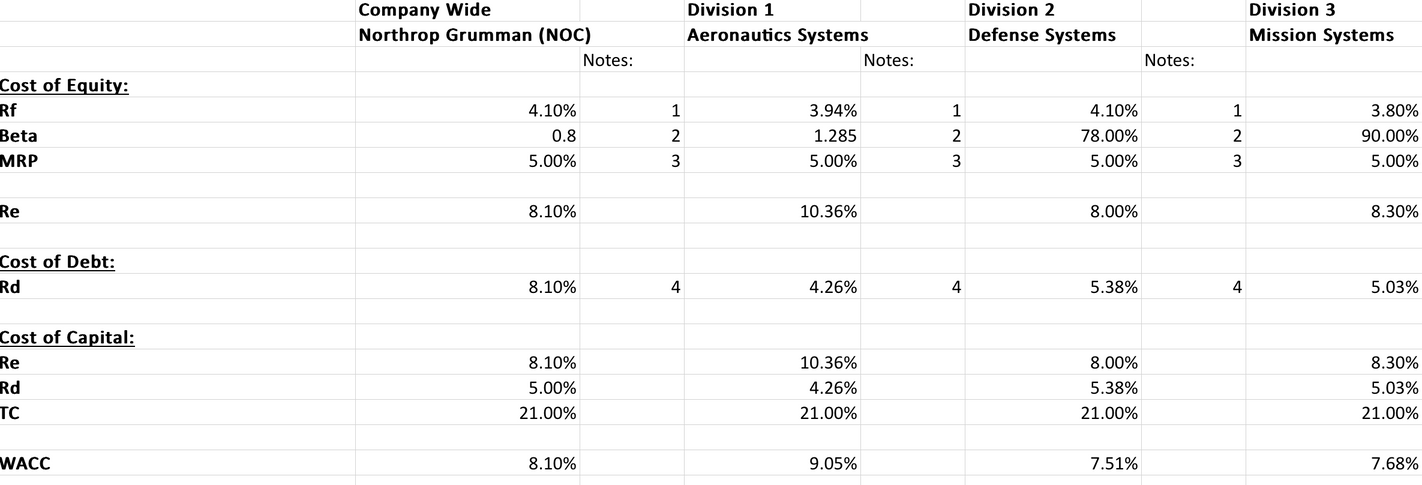Select the "Aeronautics Systems" cell

[x=777, y=35]
